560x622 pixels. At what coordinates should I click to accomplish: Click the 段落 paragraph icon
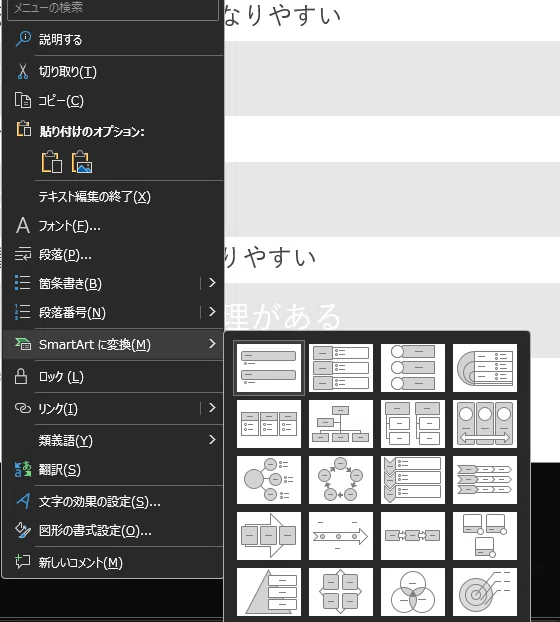click(x=23, y=254)
